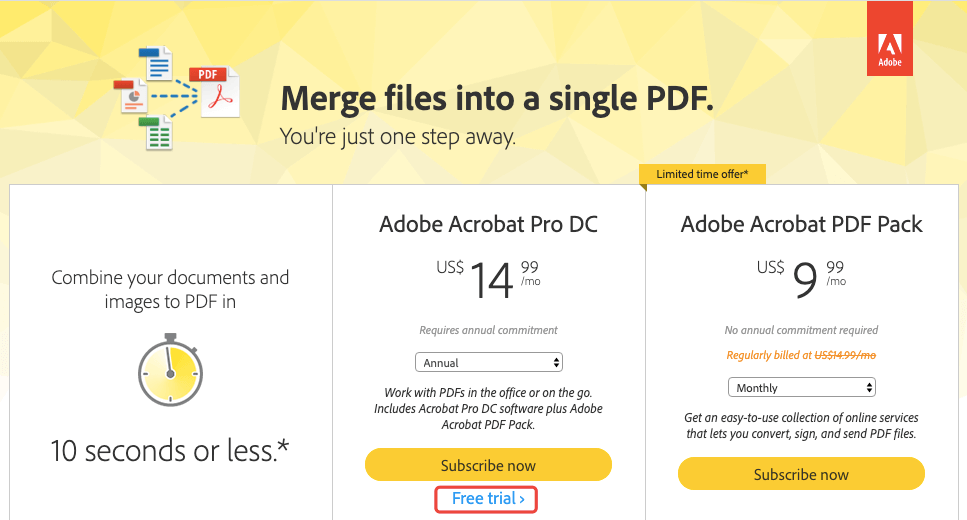
Task: Click the '10 seconds or less' text
Action: click(x=170, y=451)
